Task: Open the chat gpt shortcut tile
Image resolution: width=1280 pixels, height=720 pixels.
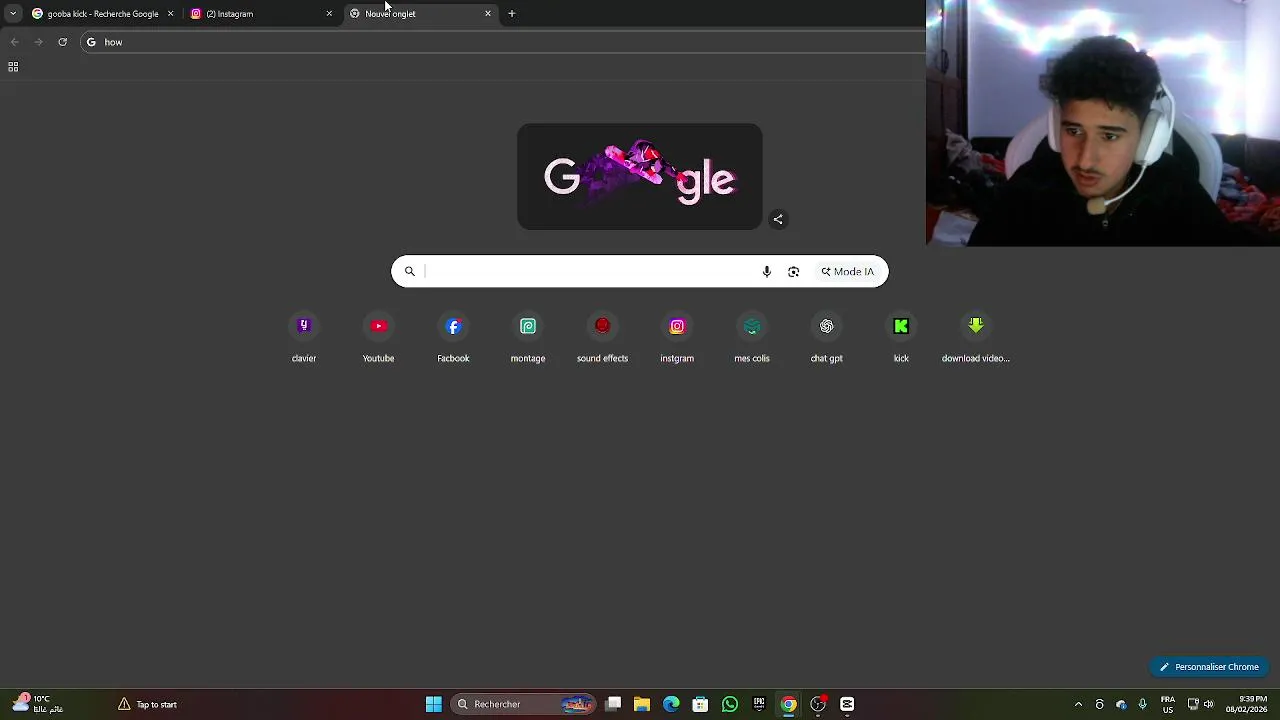Action: point(826,337)
